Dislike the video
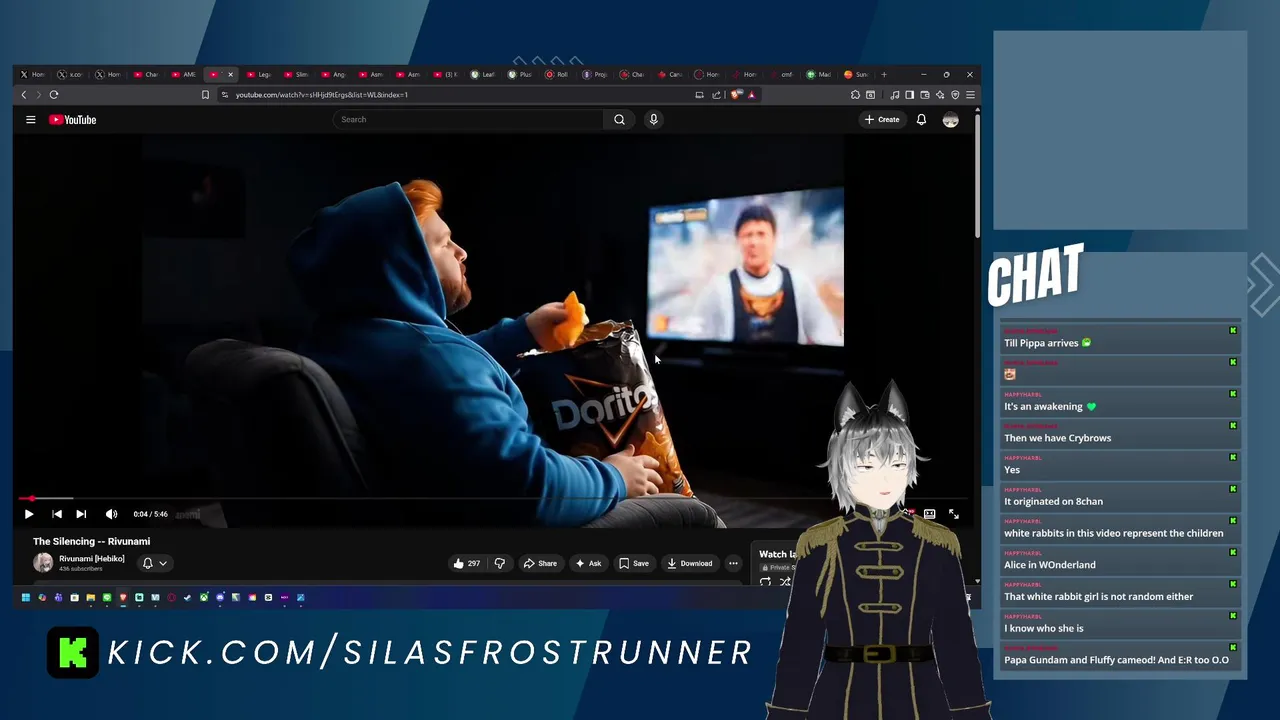Screen dimensions: 1280x720 pos(500,563)
